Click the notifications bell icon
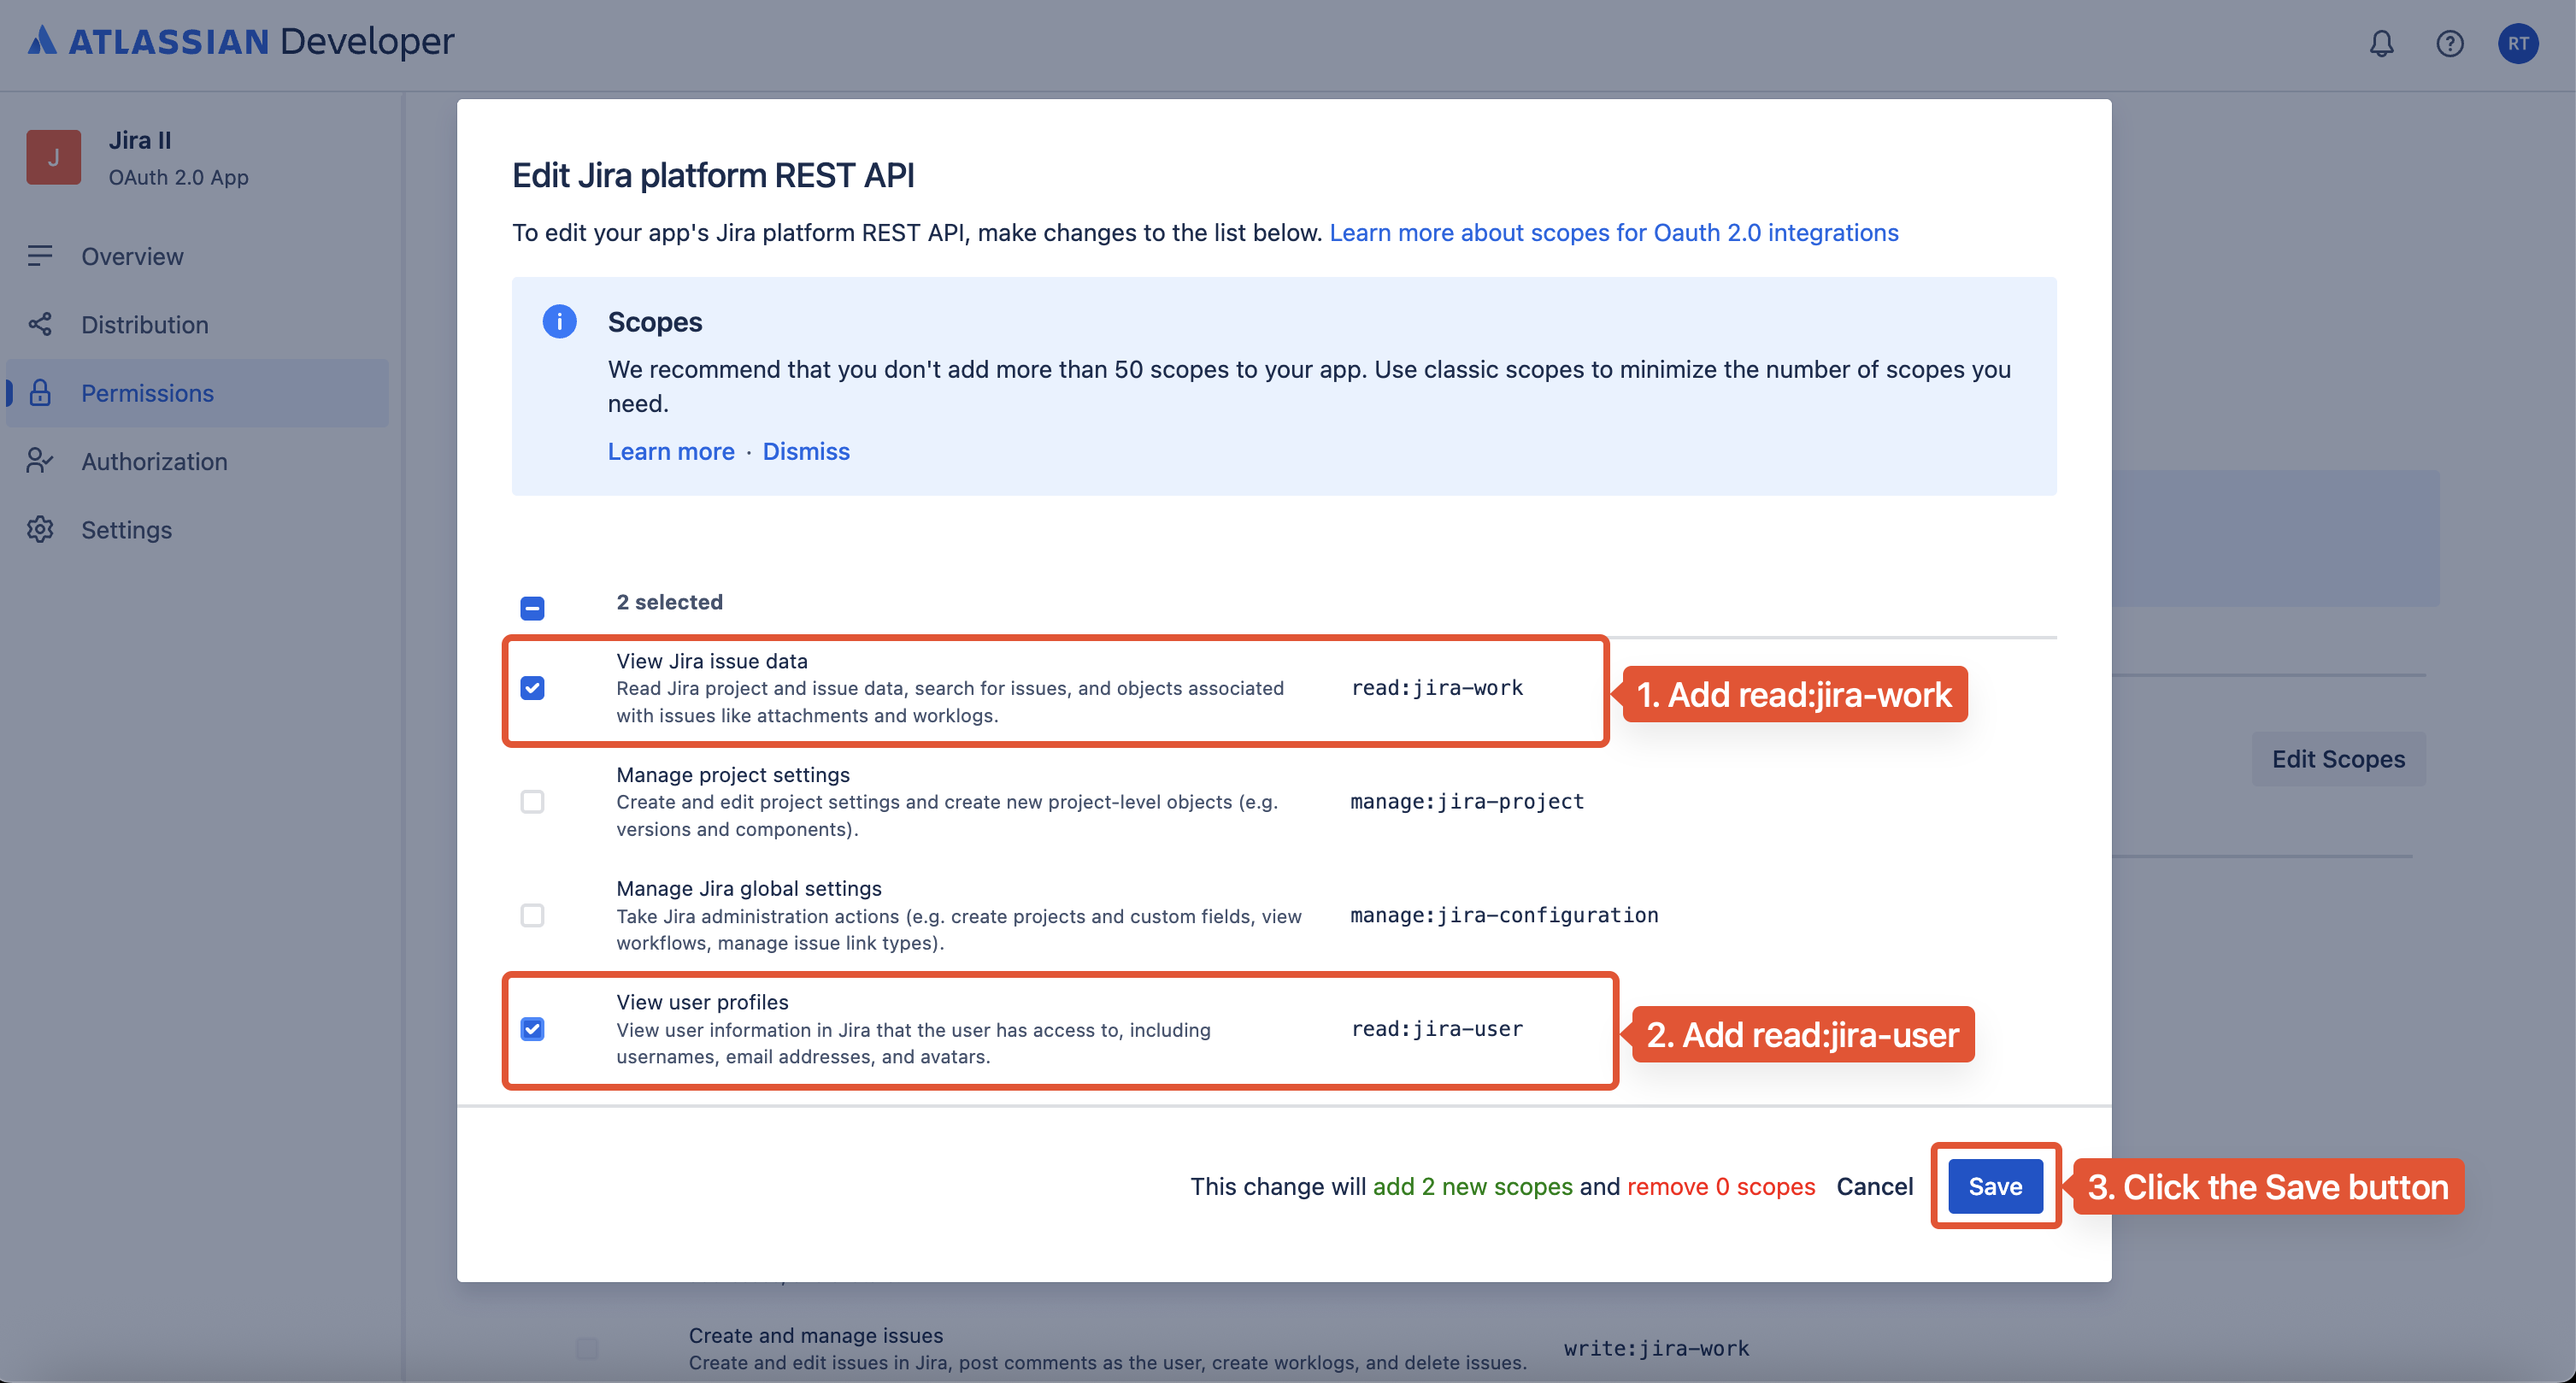 2381,43
